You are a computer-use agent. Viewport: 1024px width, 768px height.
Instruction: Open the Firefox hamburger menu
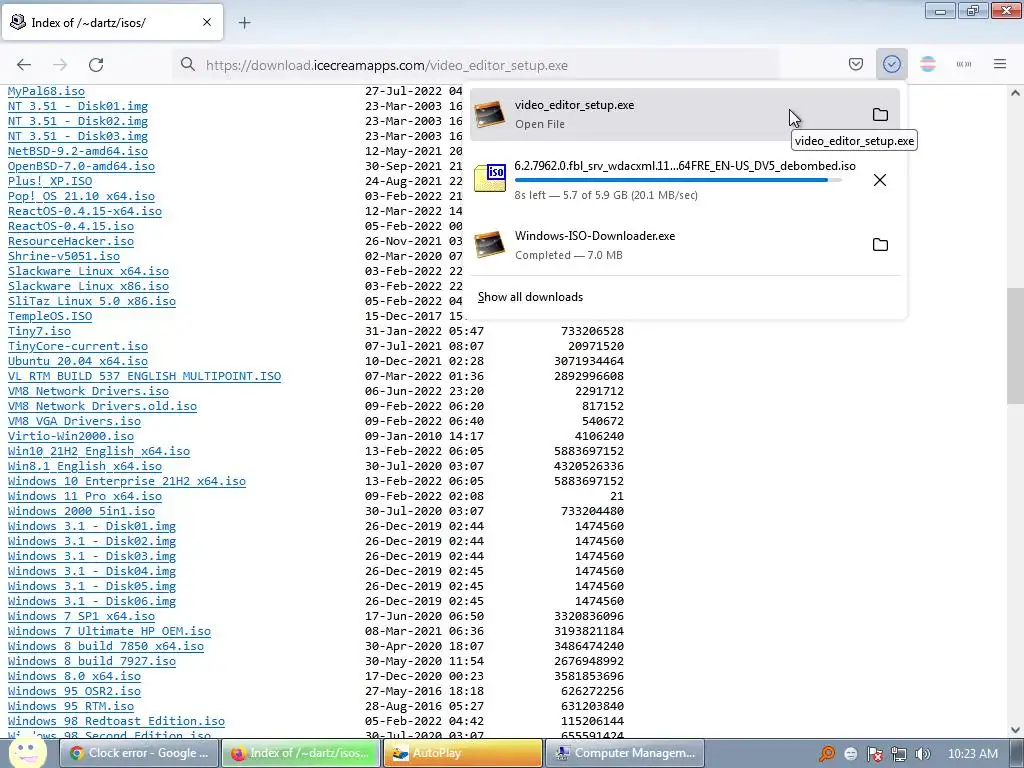(1000, 64)
